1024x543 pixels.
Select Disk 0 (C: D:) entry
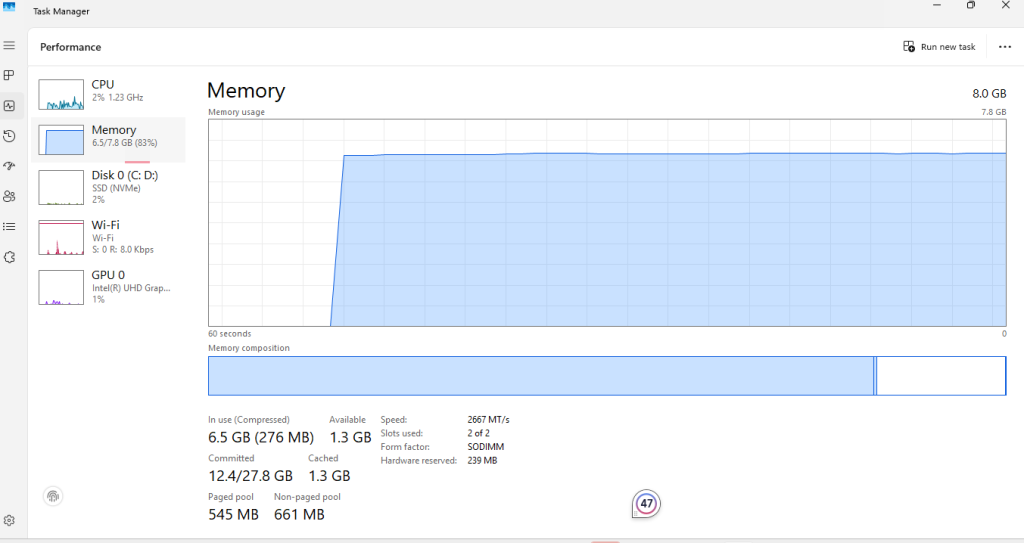[x=108, y=187]
